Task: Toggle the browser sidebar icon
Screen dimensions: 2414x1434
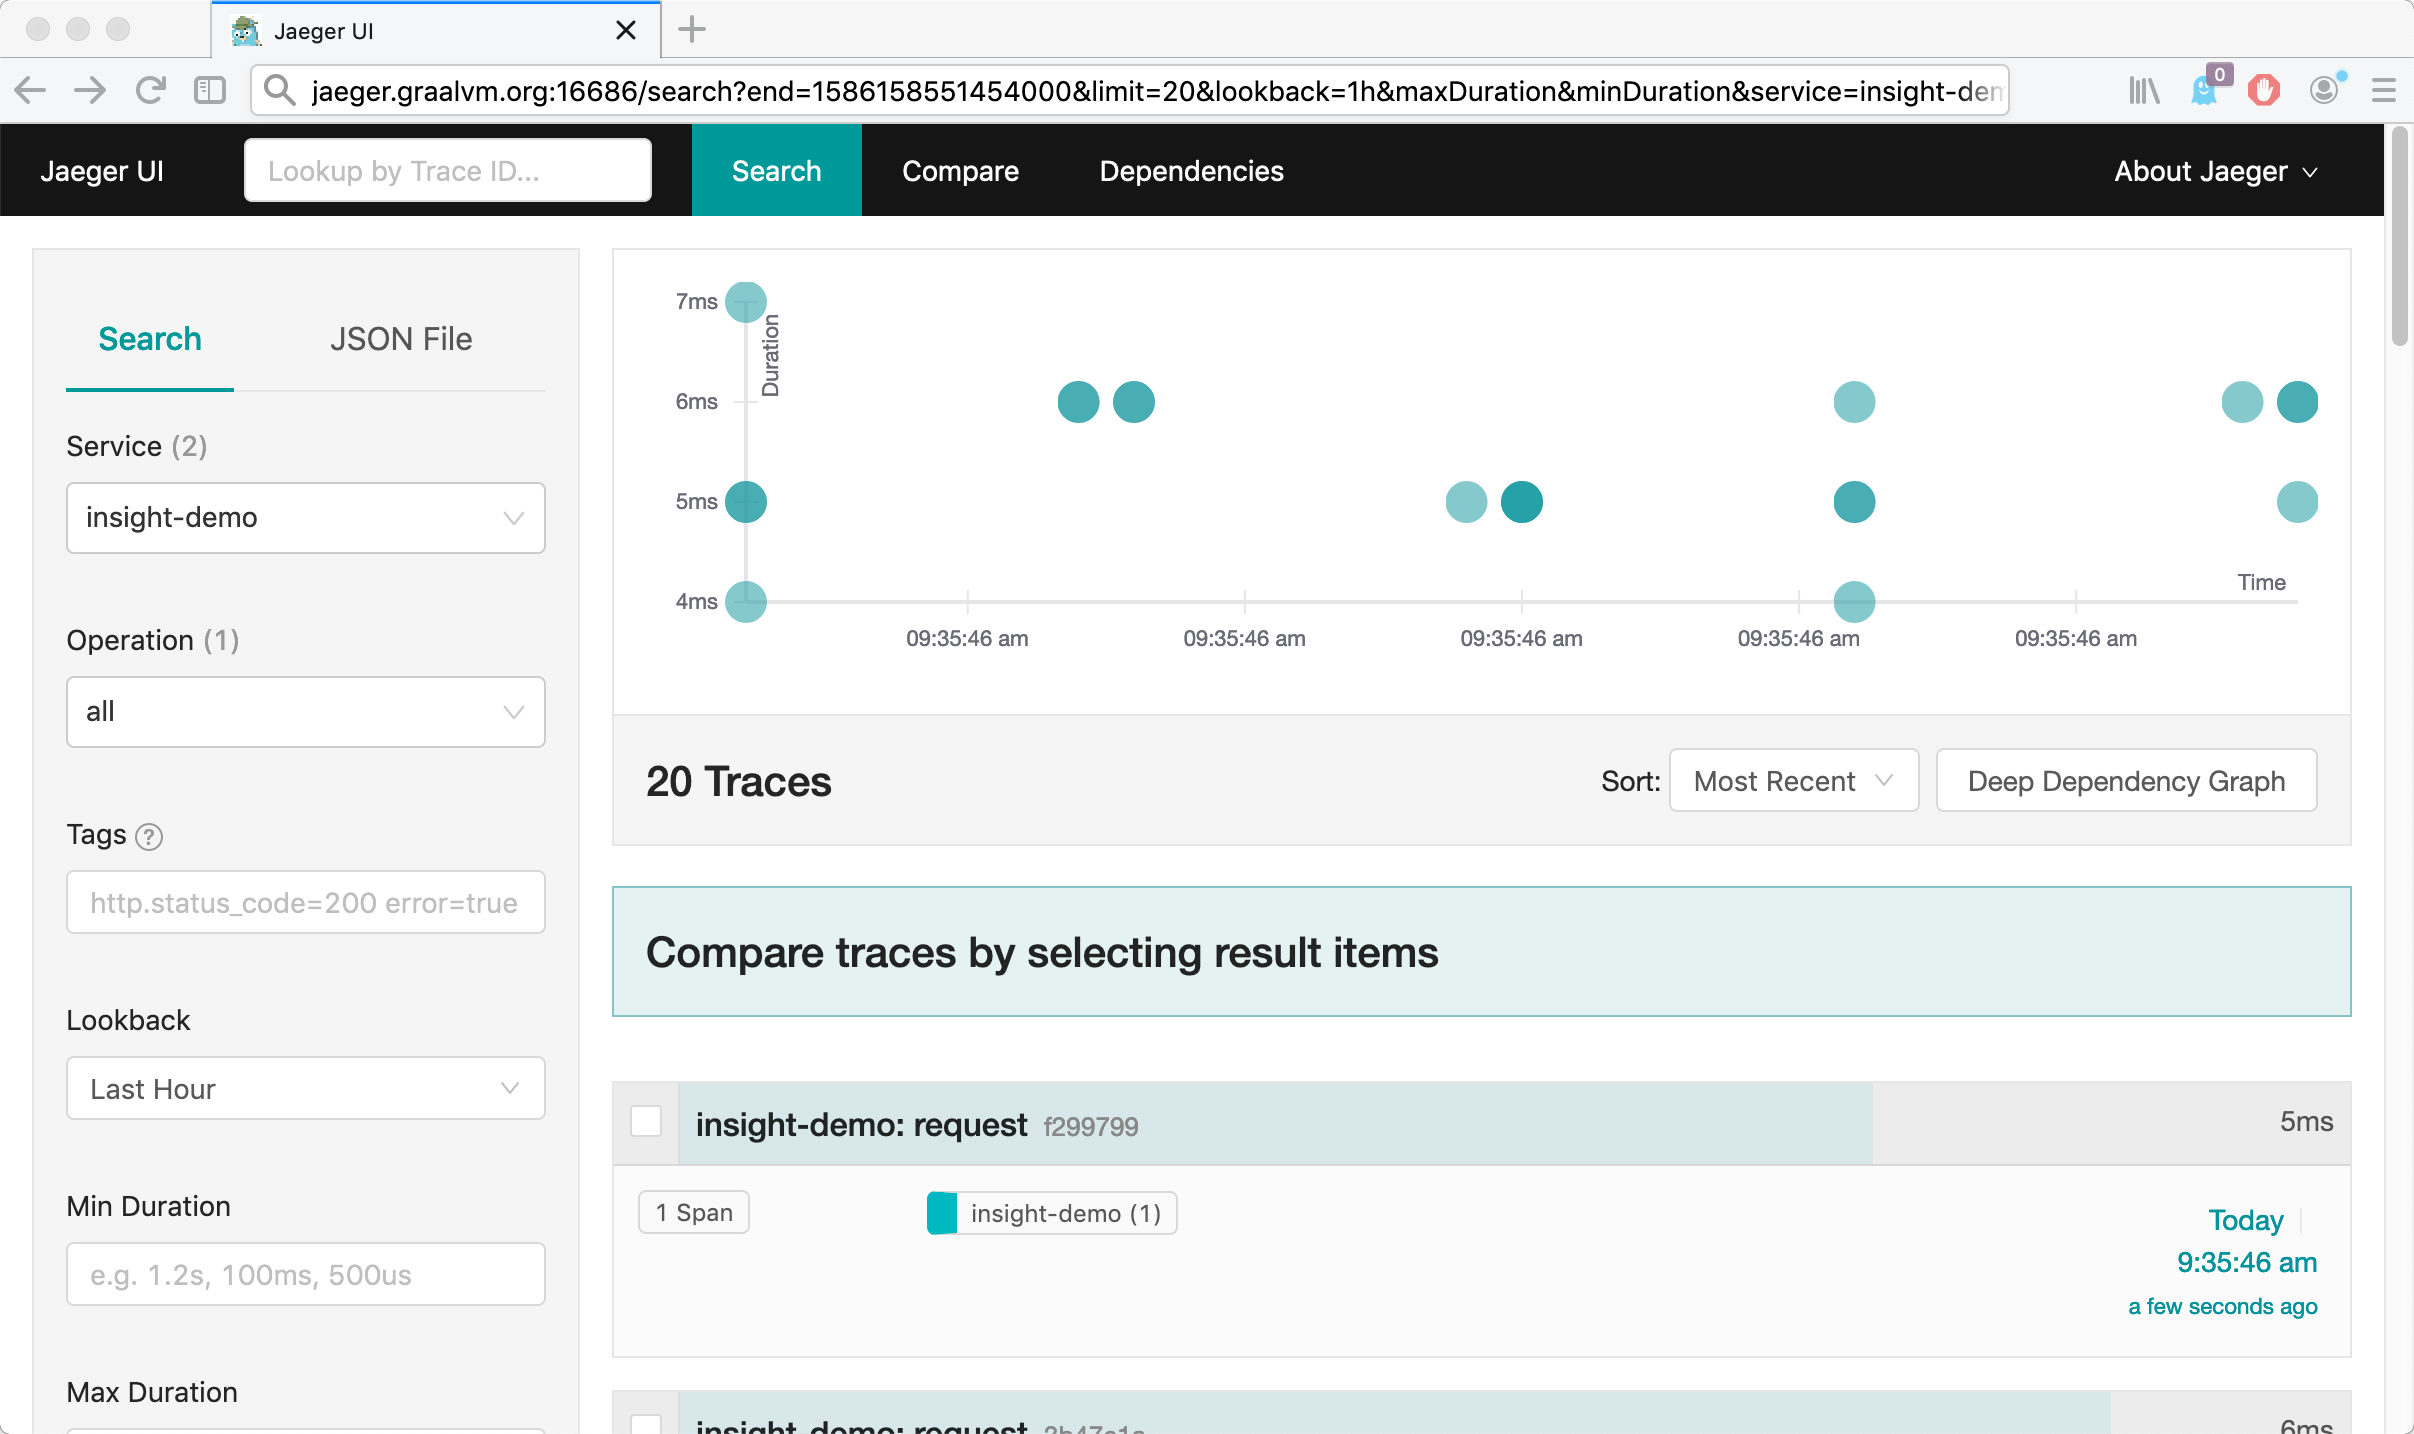Action: 210,91
